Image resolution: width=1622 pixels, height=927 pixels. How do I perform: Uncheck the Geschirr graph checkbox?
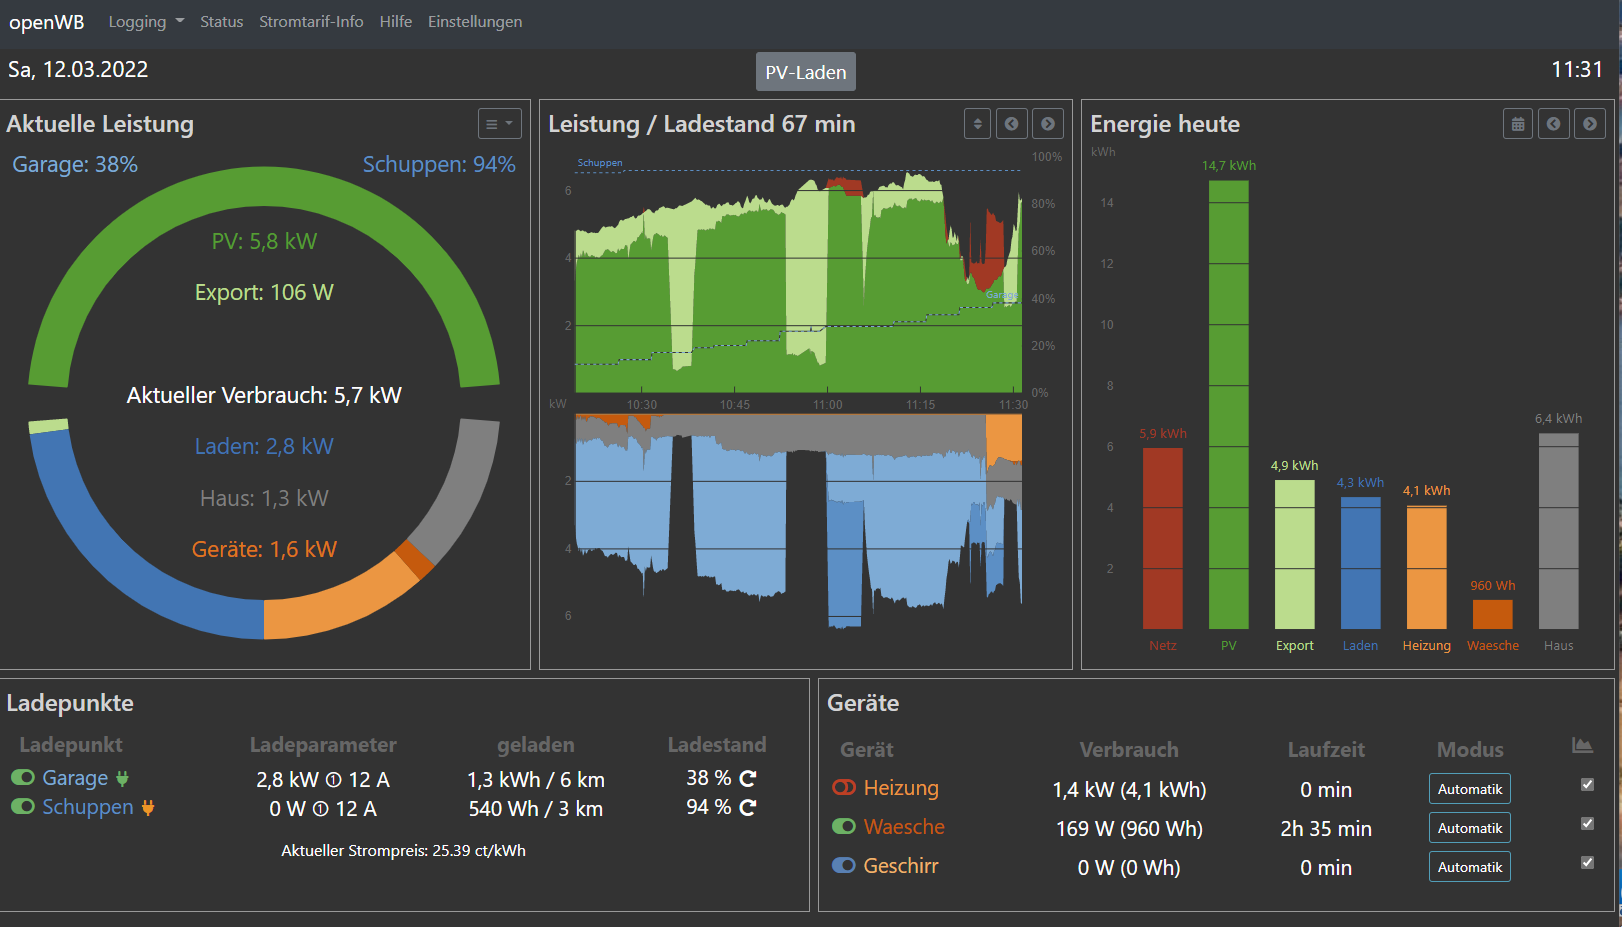point(1587,863)
